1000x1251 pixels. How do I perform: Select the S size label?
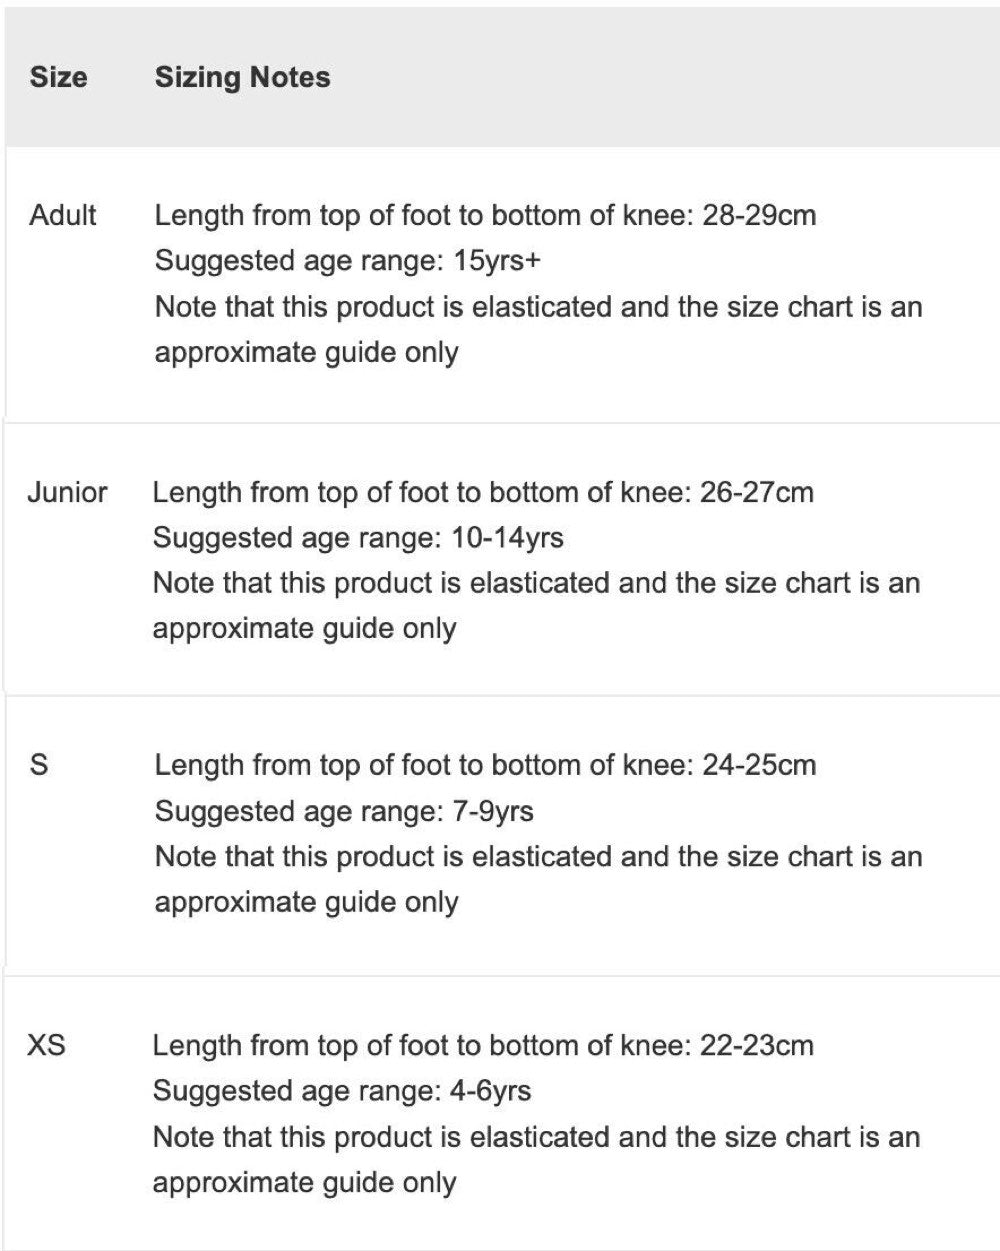(39, 766)
